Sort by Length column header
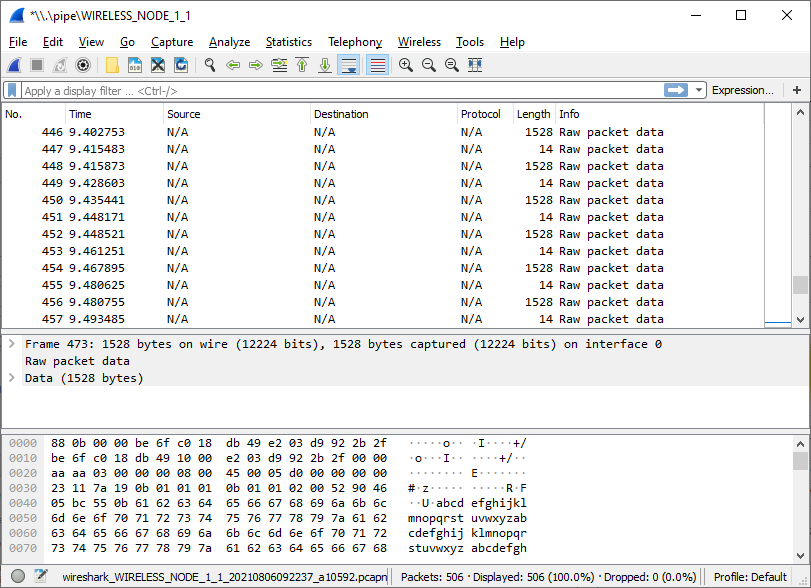This screenshot has width=811, height=588. pos(534,114)
